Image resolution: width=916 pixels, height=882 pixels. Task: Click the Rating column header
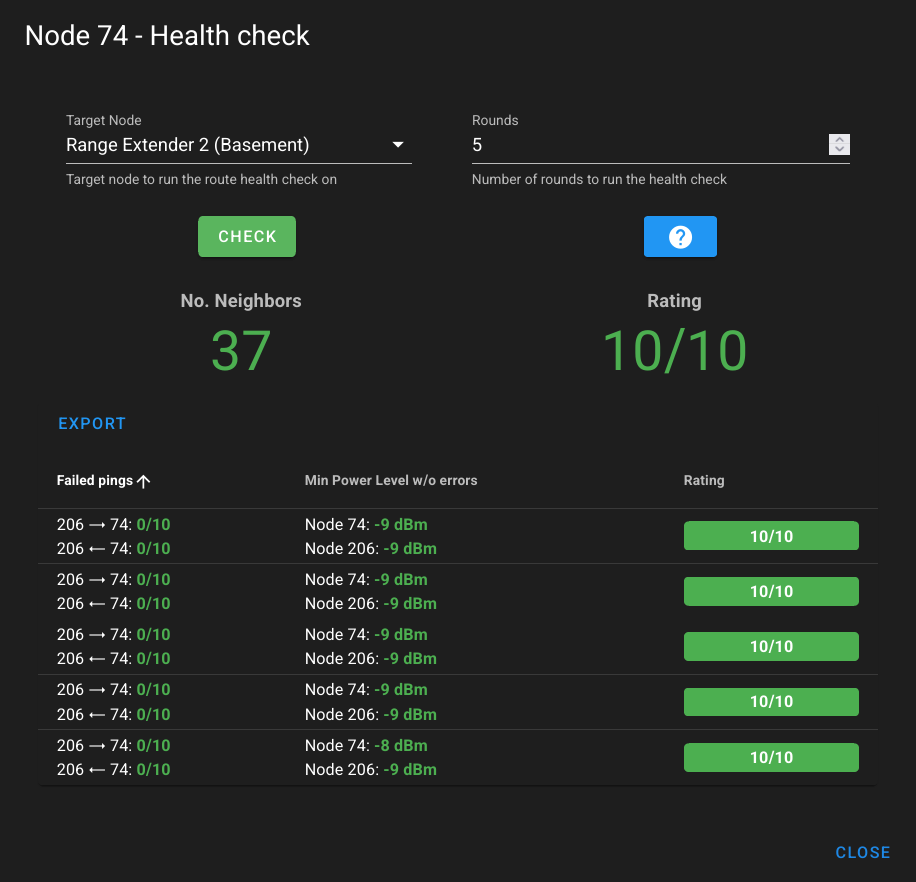point(704,480)
